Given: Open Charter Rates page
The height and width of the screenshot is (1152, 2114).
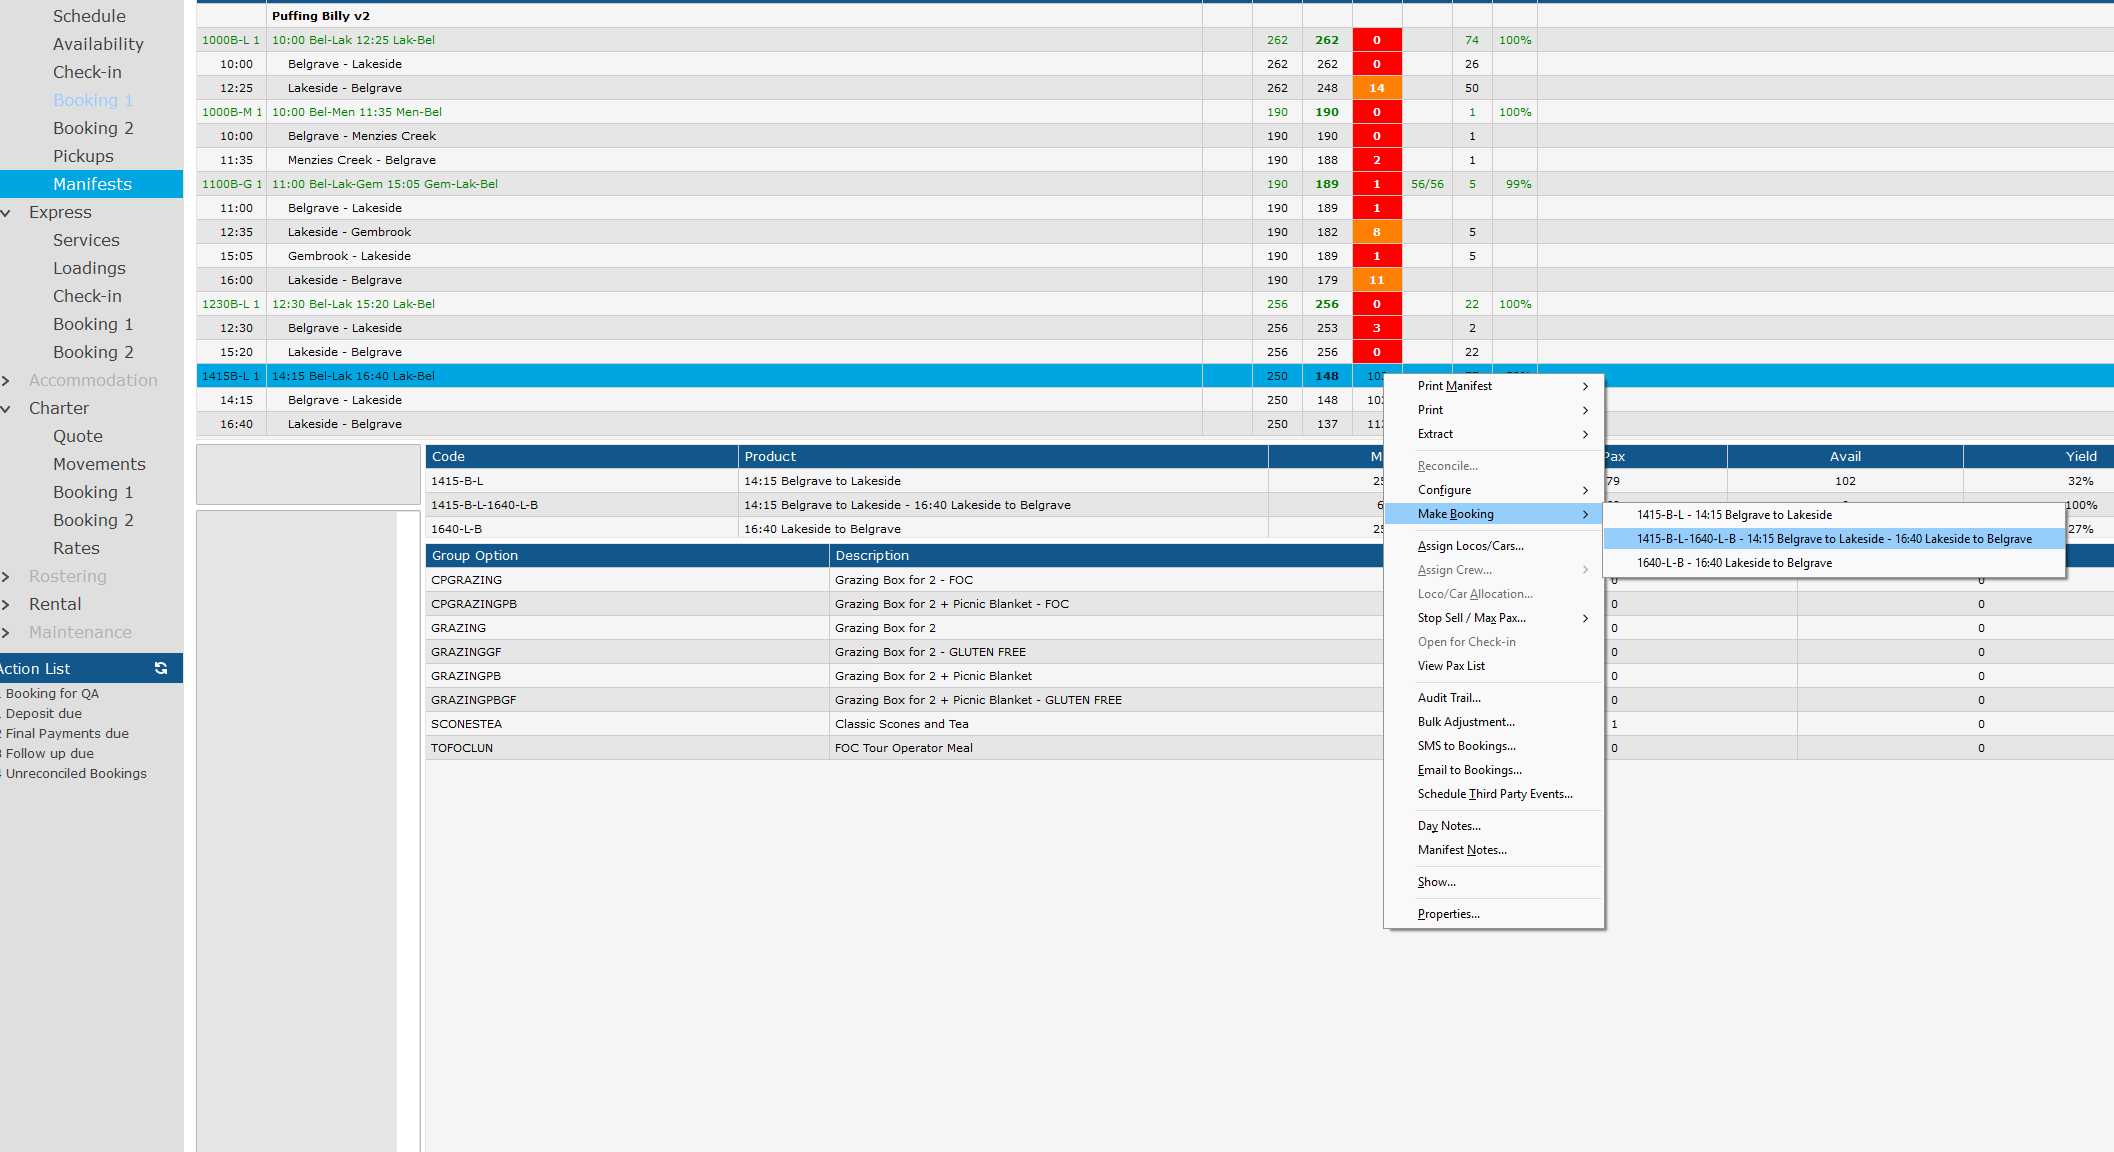Looking at the screenshot, I should point(76,548).
